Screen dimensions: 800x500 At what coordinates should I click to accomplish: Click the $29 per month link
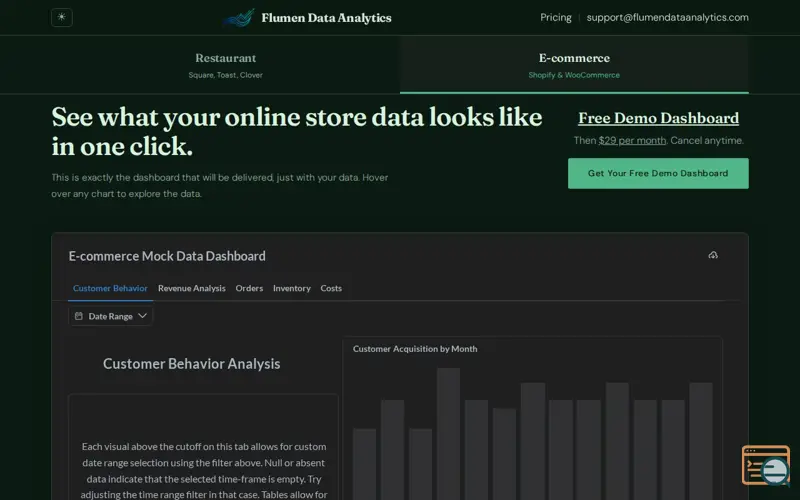(x=632, y=140)
